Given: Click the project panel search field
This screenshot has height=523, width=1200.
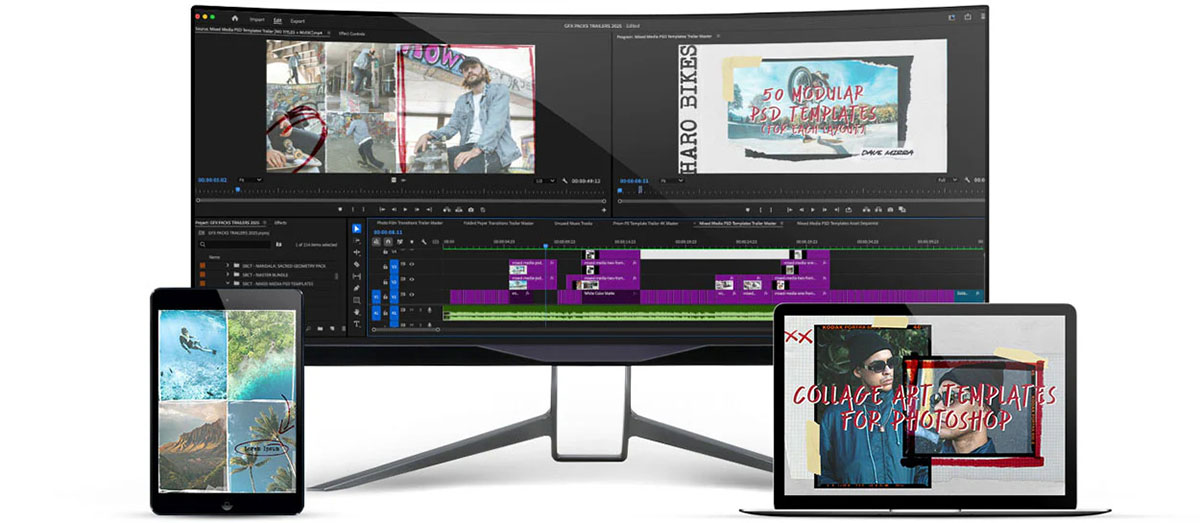Looking at the screenshot, I should coord(240,244).
